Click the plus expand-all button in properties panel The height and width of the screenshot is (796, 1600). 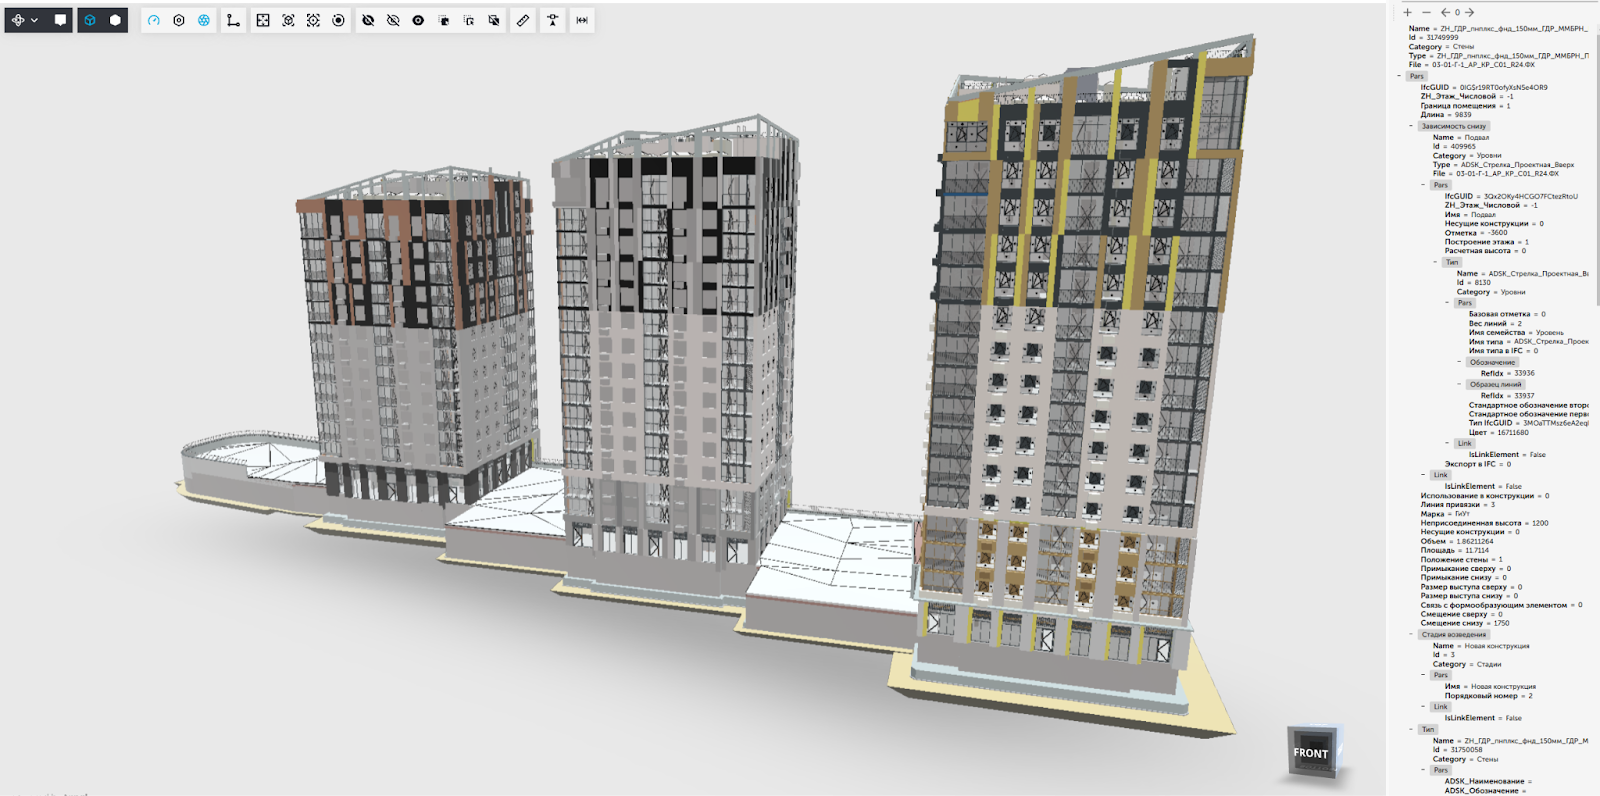[x=1408, y=13]
